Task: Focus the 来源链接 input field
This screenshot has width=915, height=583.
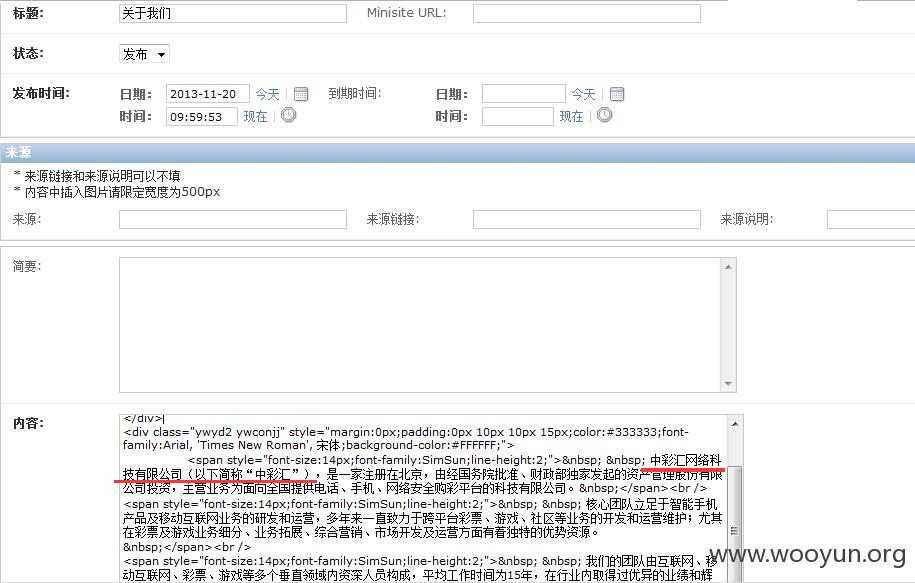Action: 586,219
